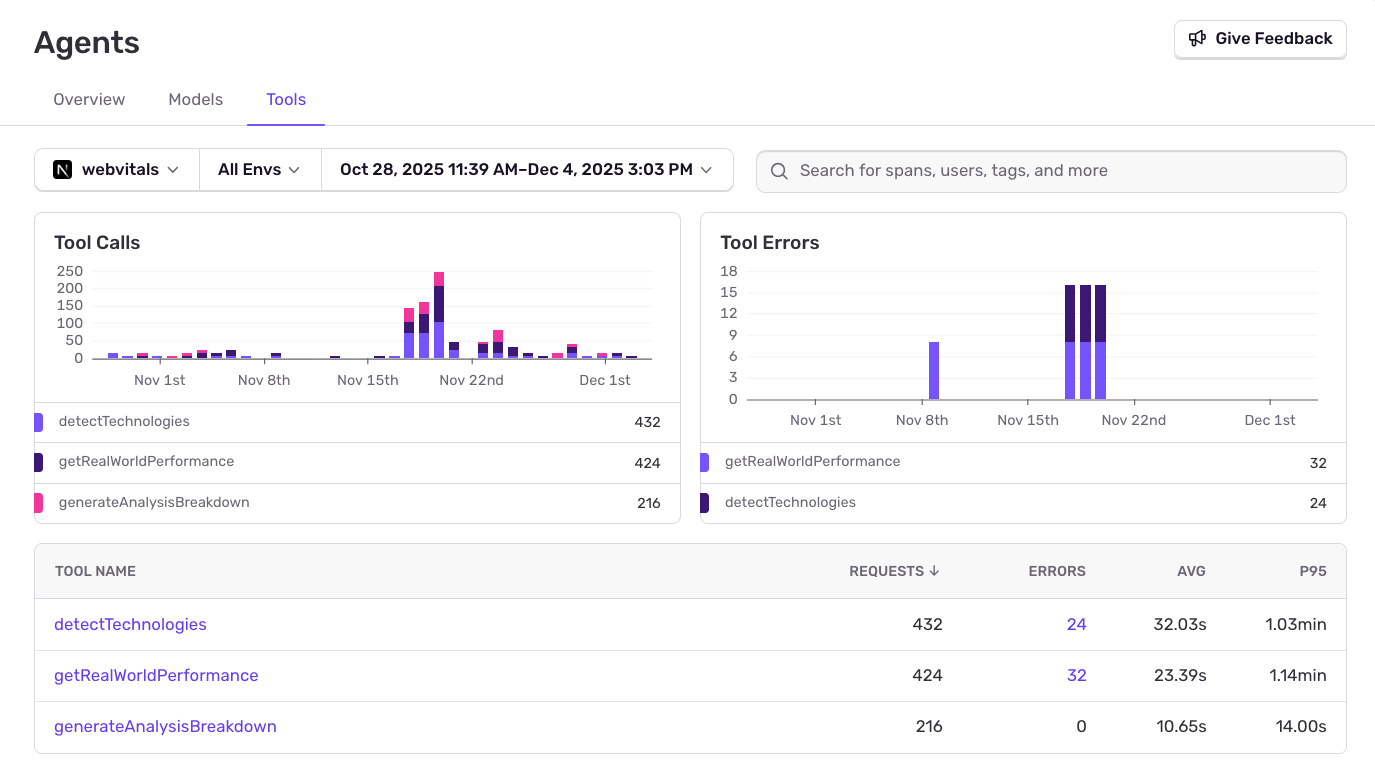
Task: Click the 32 errors link for getRealWorldPerformance
Action: (1076, 675)
